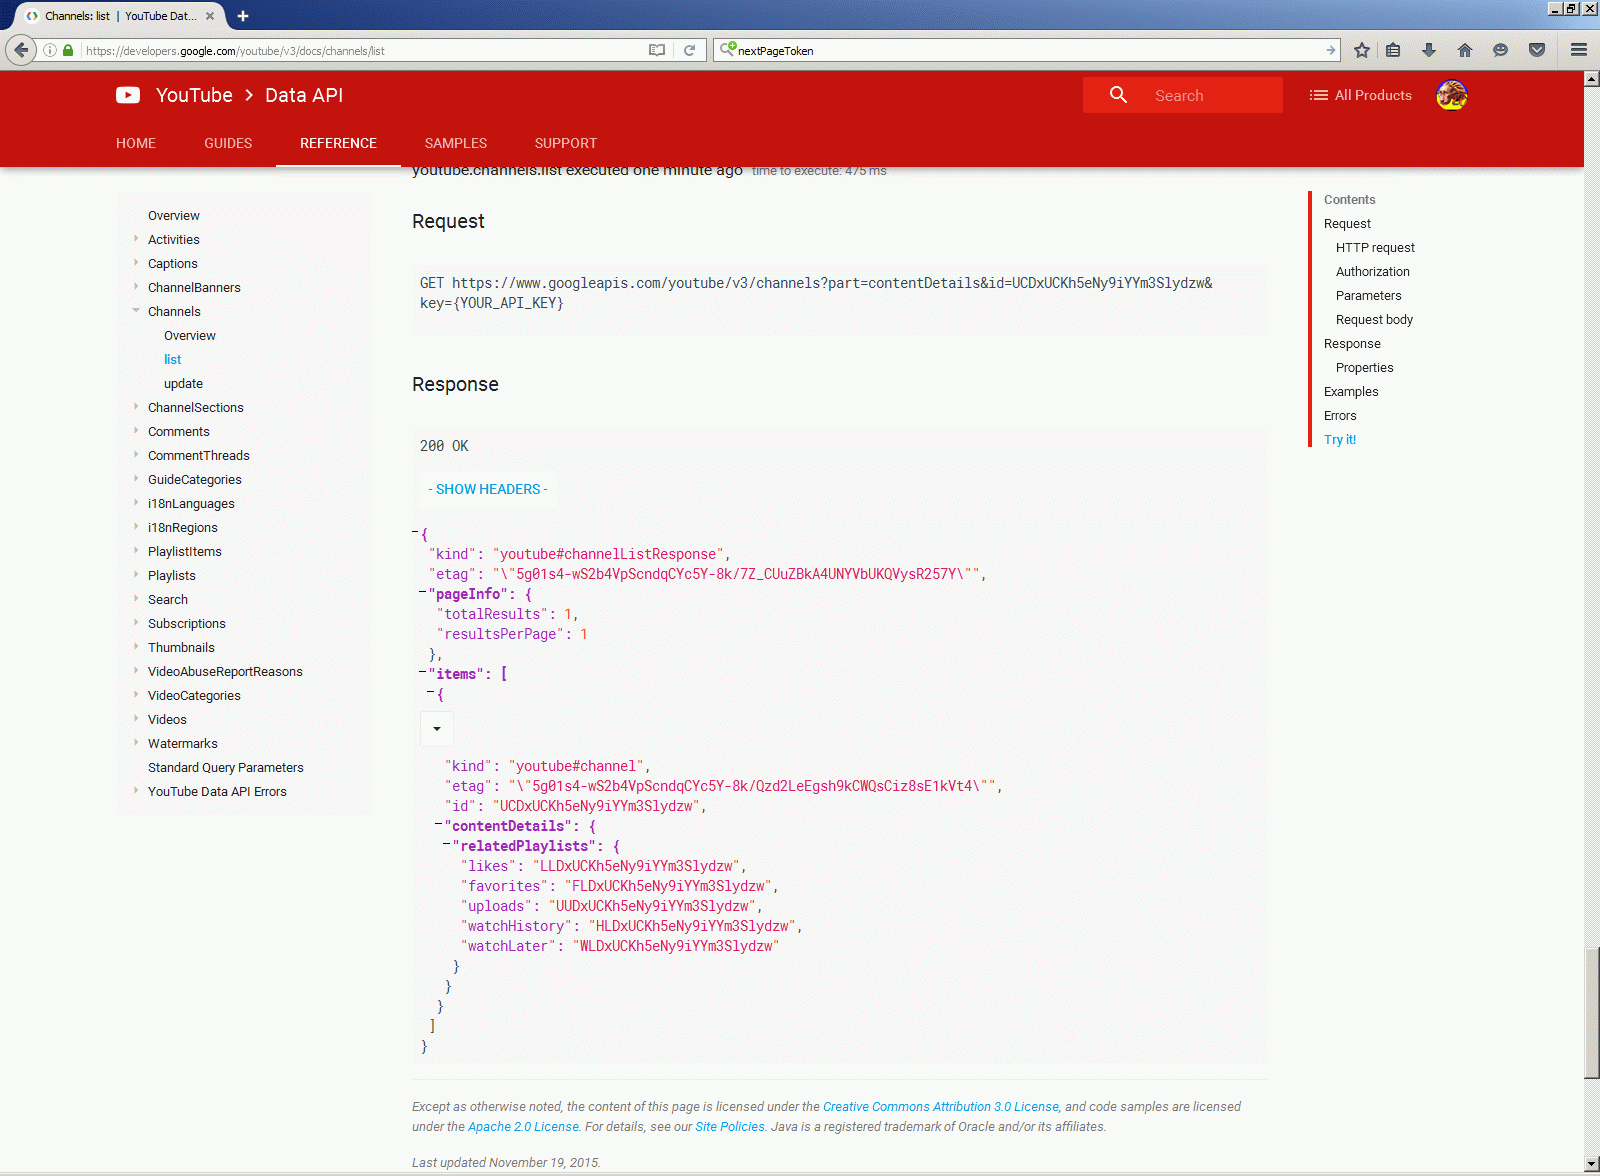The image size is (1600, 1176).
Task: Click the search go arrow in browser search box
Action: coord(1330,50)
